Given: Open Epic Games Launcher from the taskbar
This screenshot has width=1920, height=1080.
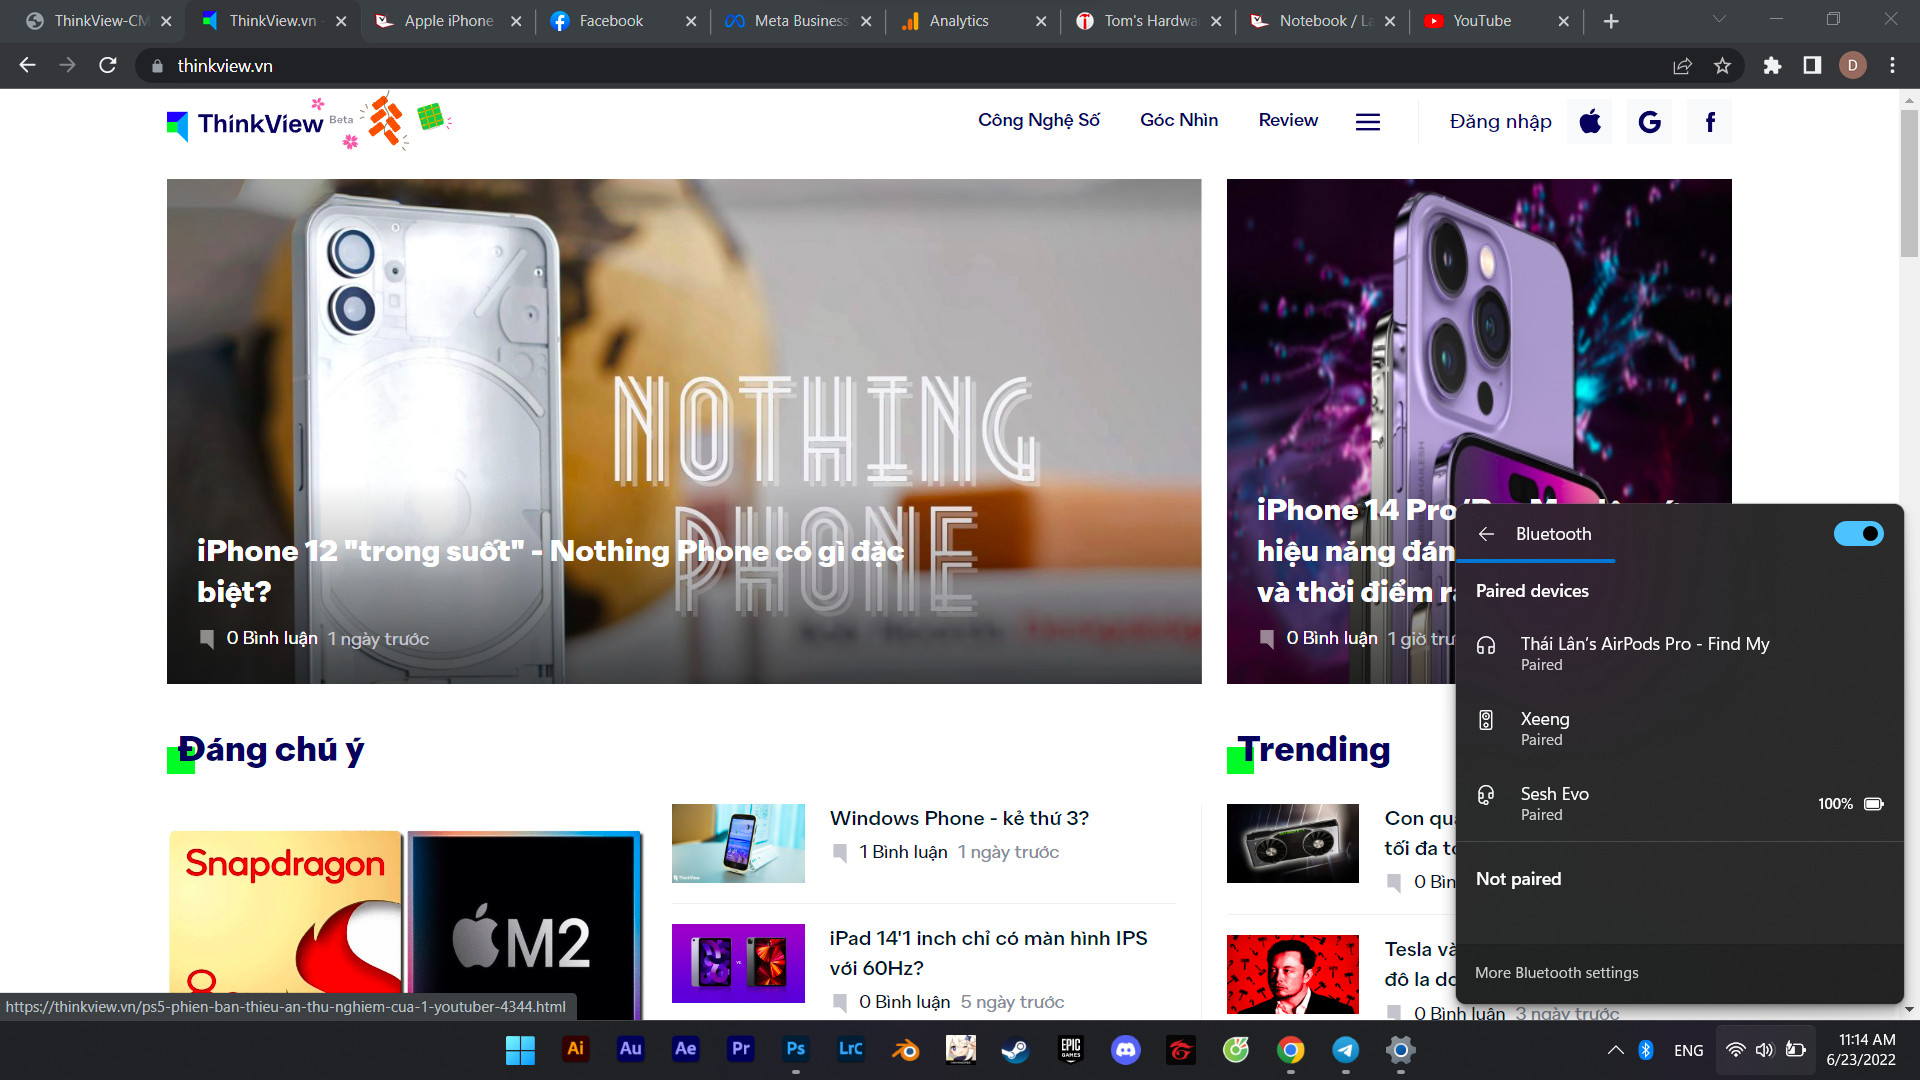Looking at the screenshot, I should (x=1071, y=1050).
